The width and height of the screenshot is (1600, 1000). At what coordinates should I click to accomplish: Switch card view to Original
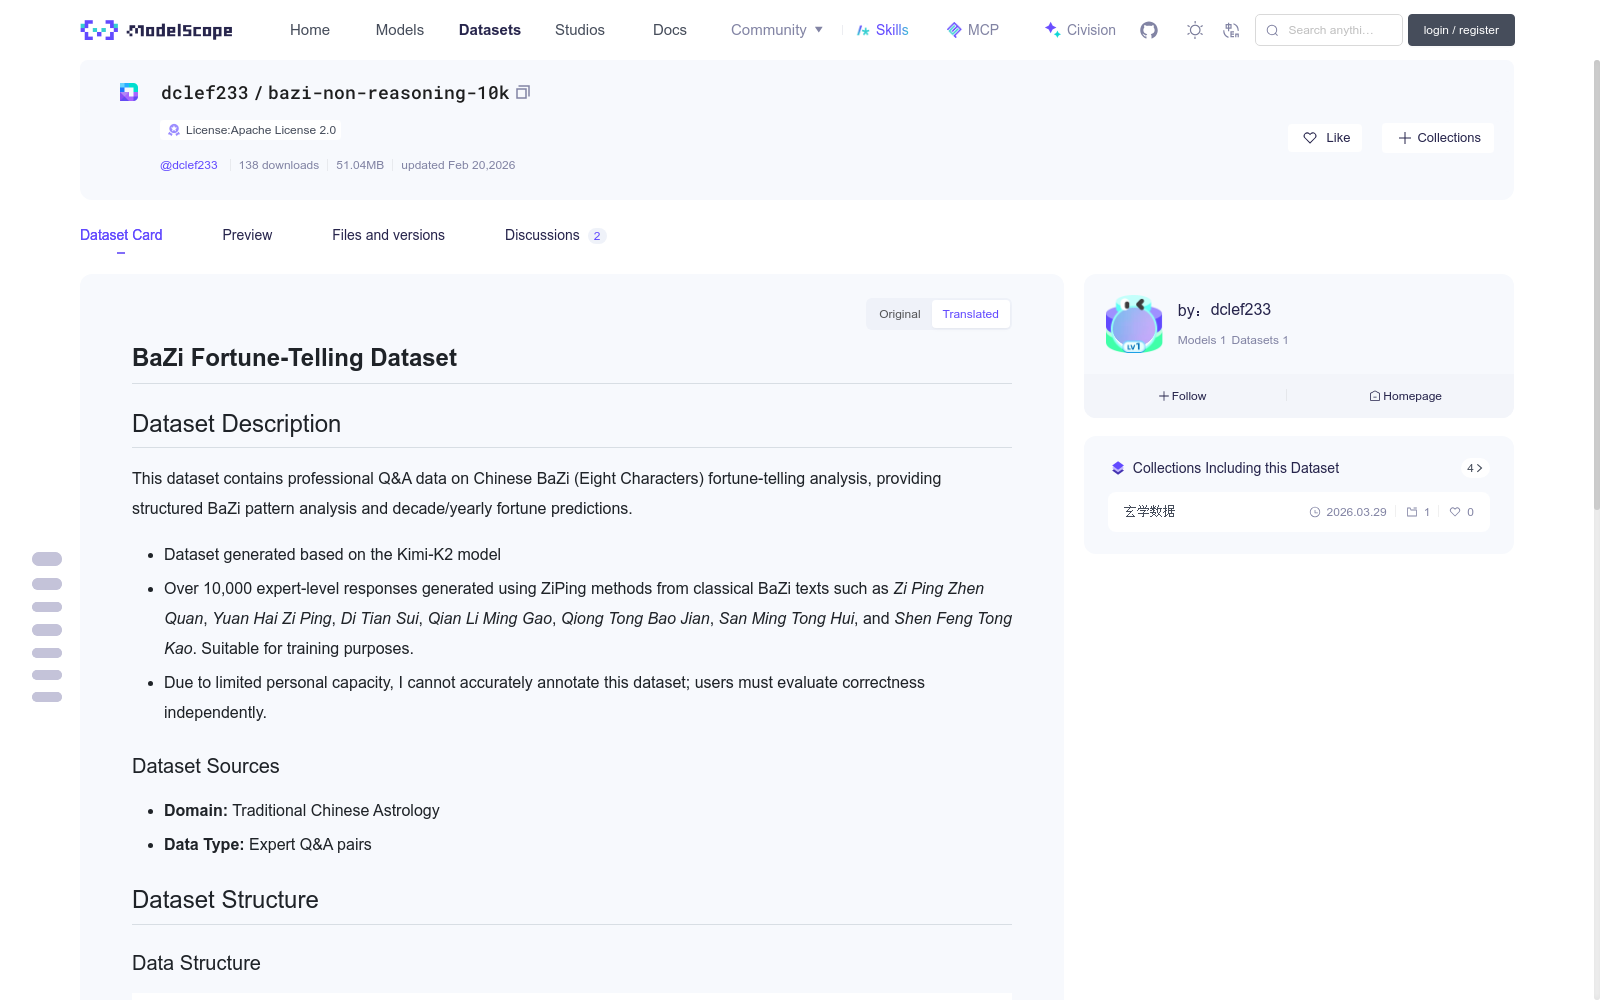[899, 314]
